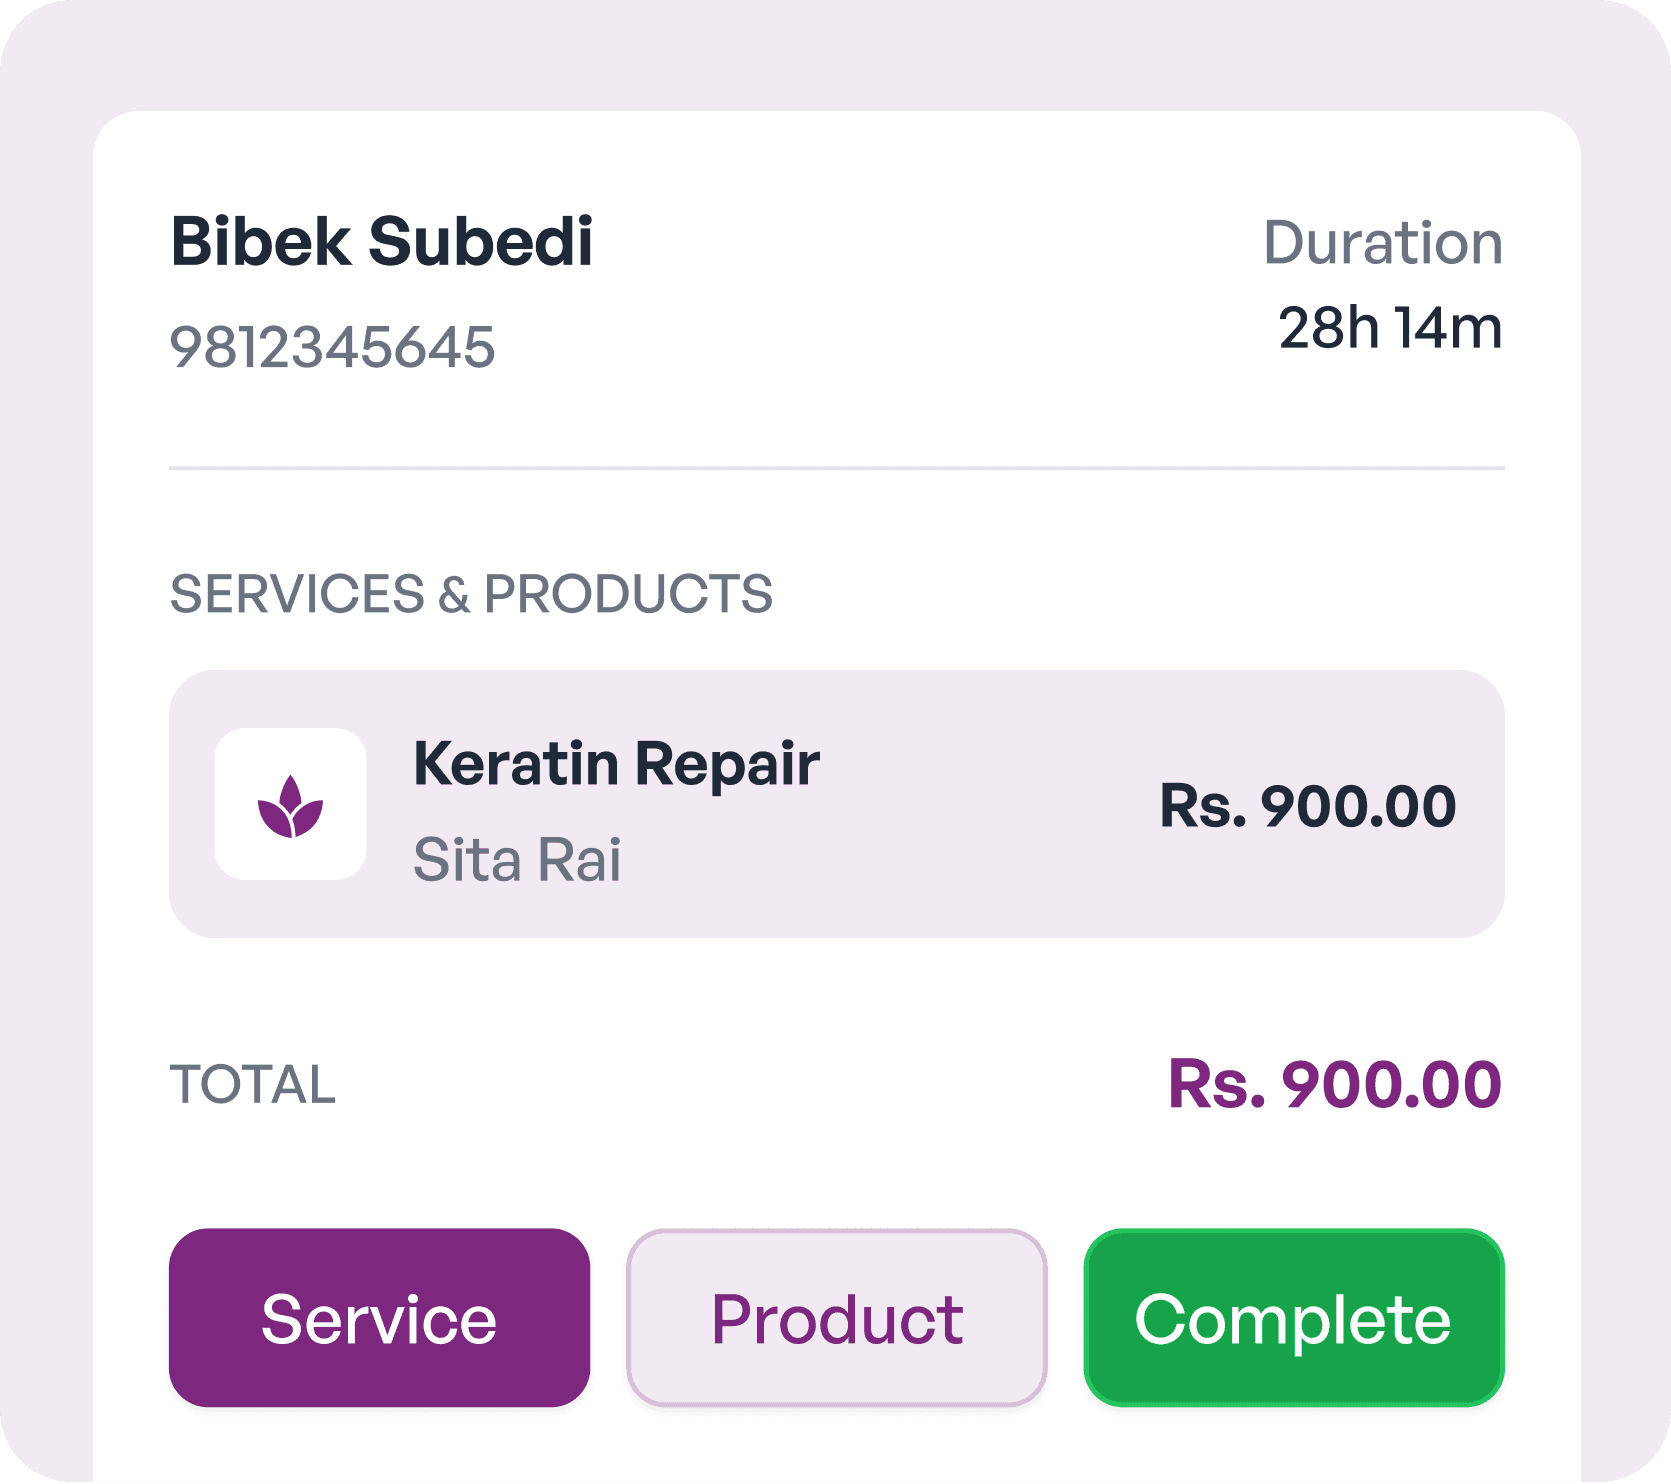The height and width of the screenshot is (1484, 1671).
Task: Click the word "PRODUCTS" in the section heading
Action: (x=628, y=594)
